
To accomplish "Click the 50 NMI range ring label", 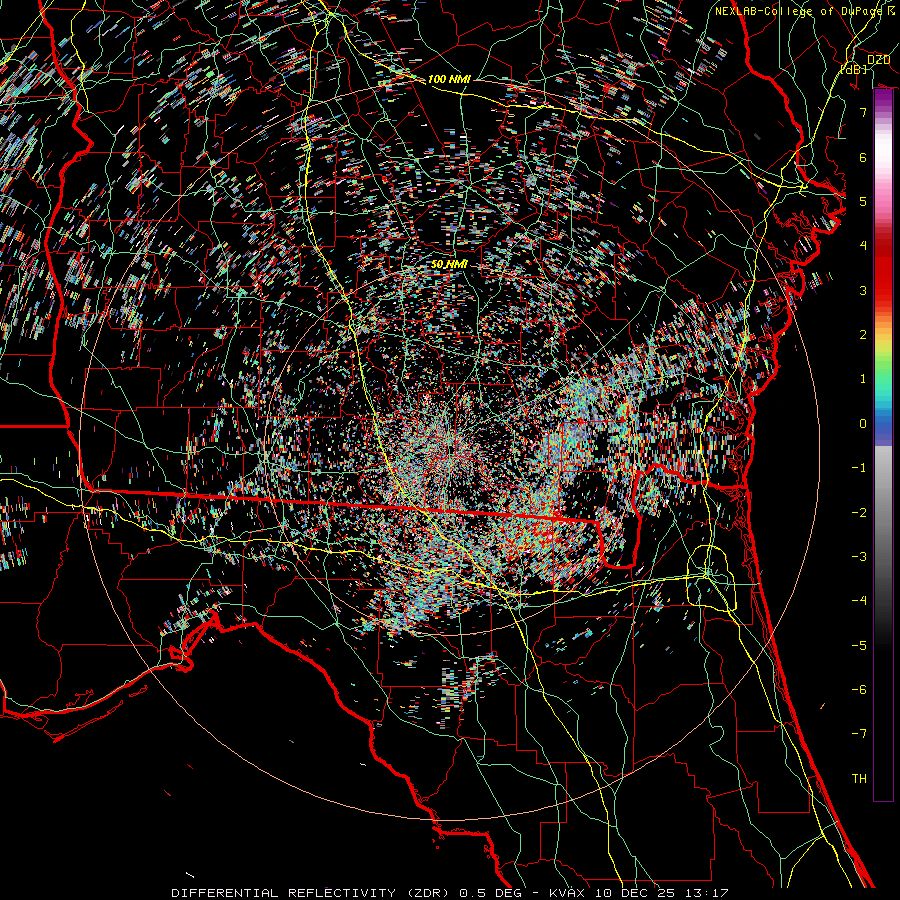I will (x=449, y=264).
